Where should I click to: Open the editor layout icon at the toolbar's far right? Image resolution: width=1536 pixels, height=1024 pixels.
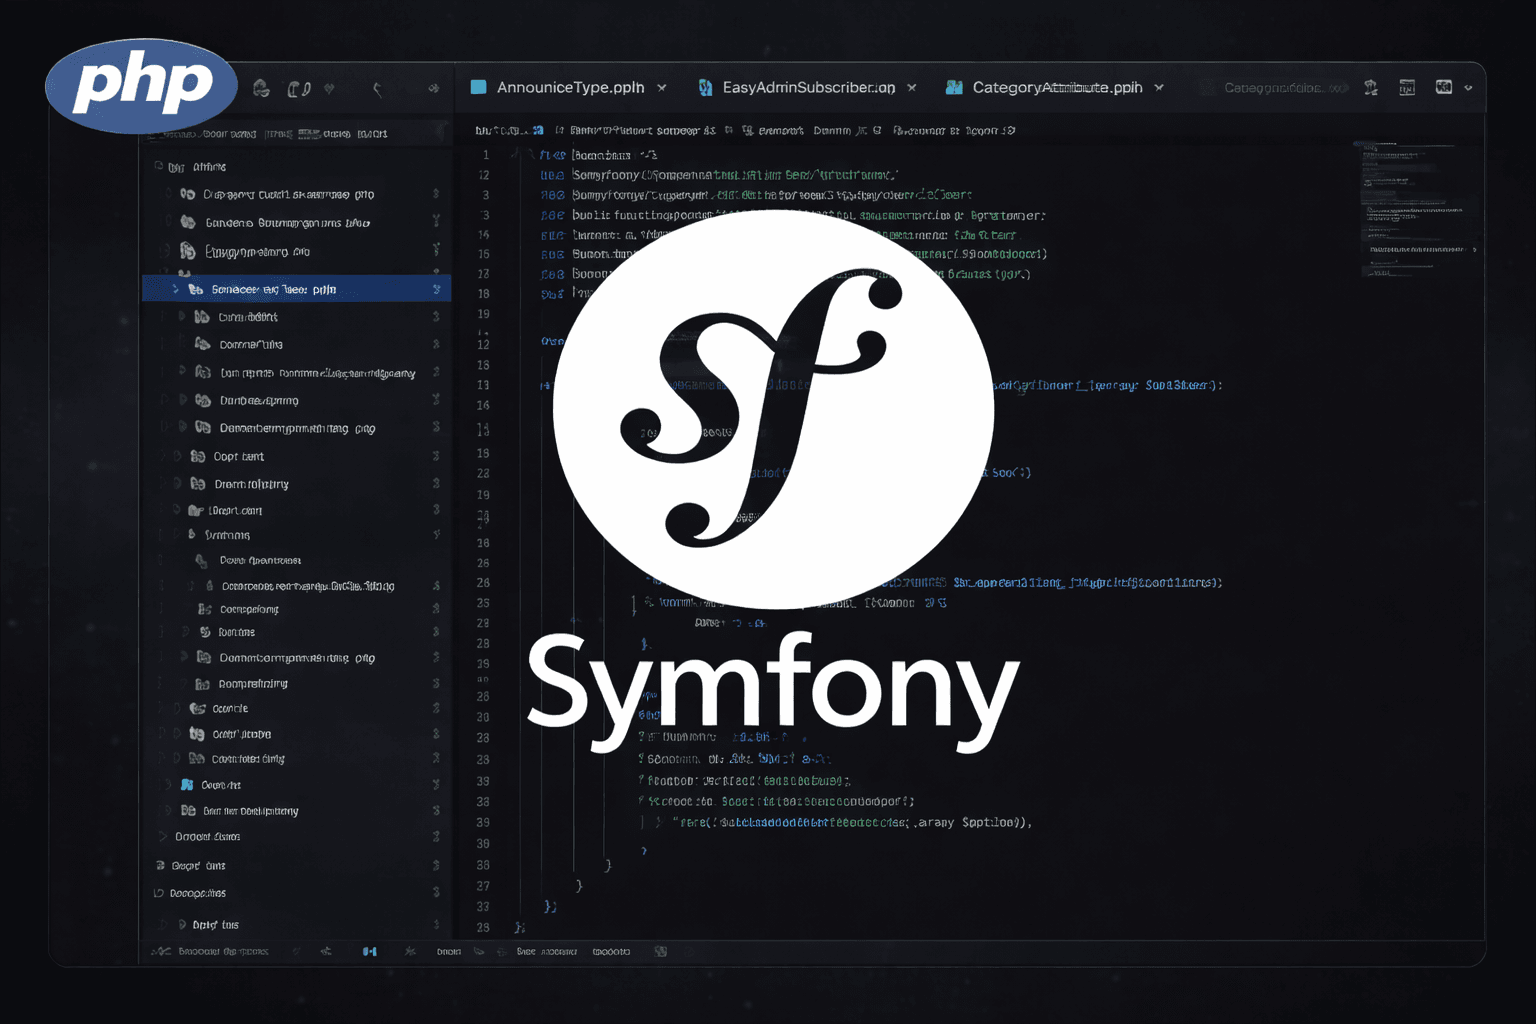1443,87
